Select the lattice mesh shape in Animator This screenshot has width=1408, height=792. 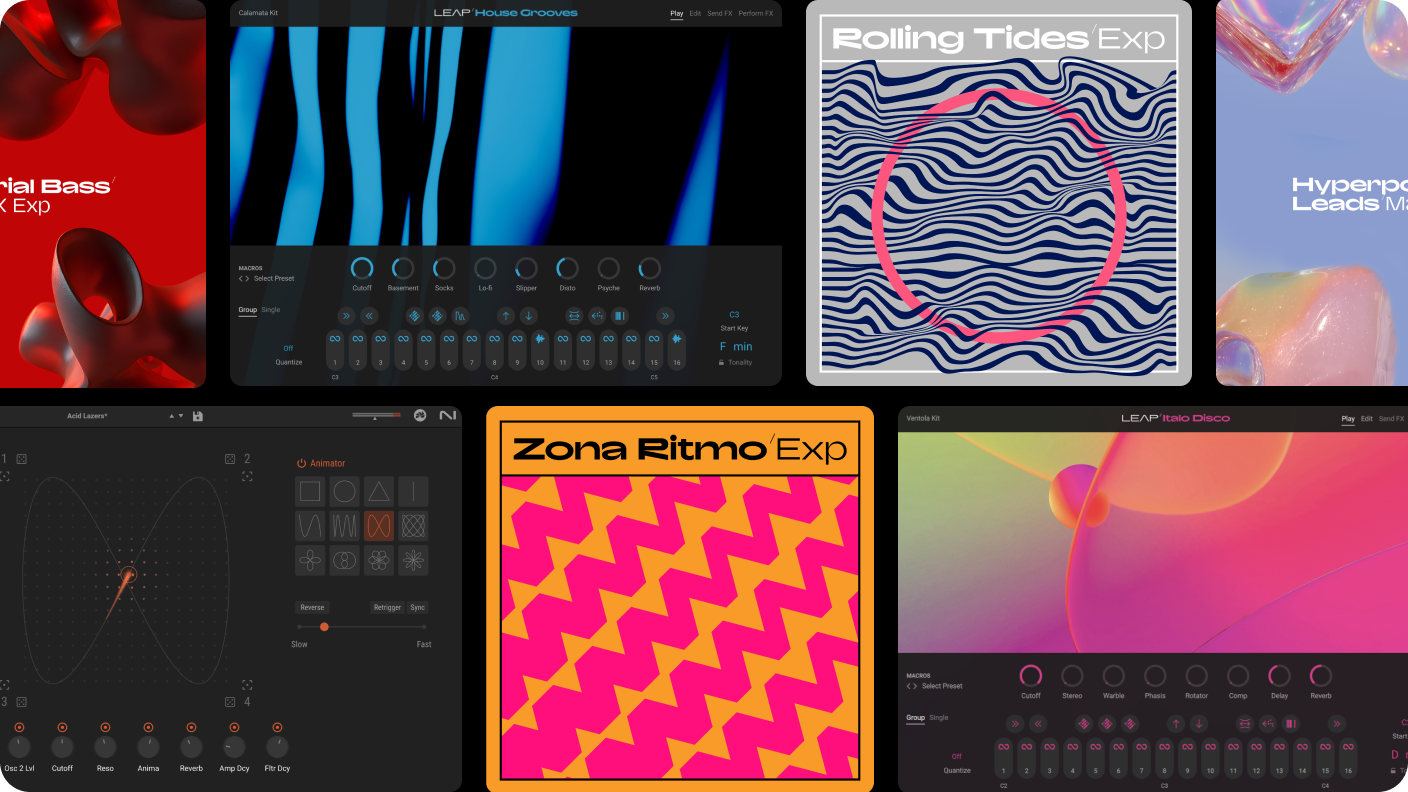[413, 526]
